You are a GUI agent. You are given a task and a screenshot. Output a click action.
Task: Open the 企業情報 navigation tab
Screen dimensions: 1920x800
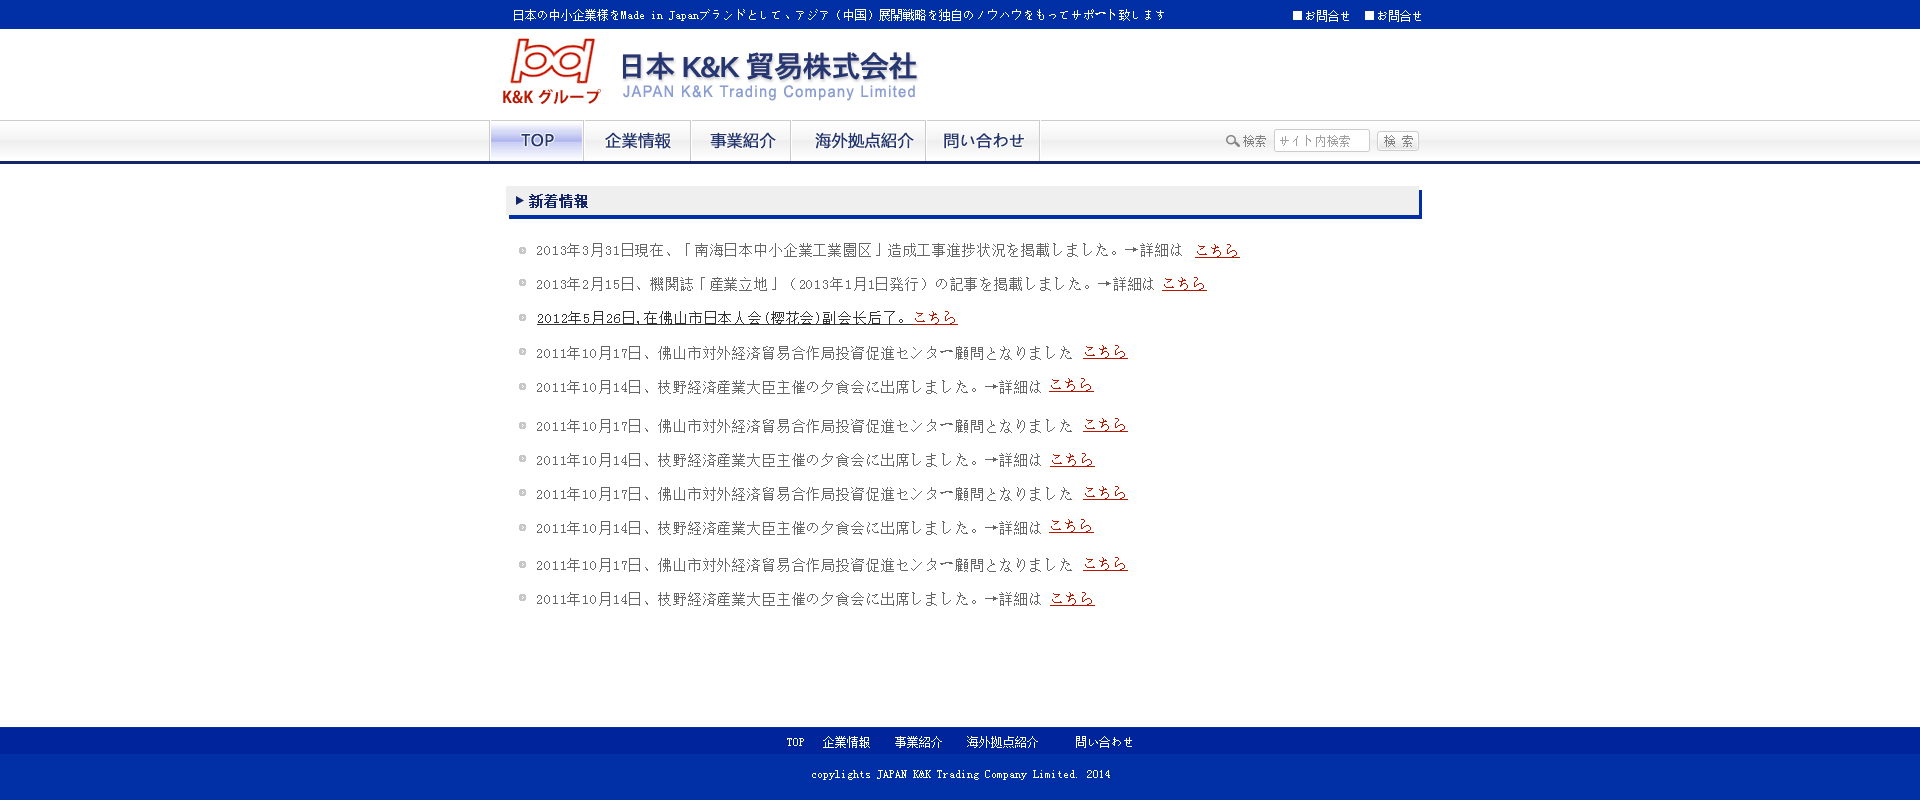click(637, 141)
